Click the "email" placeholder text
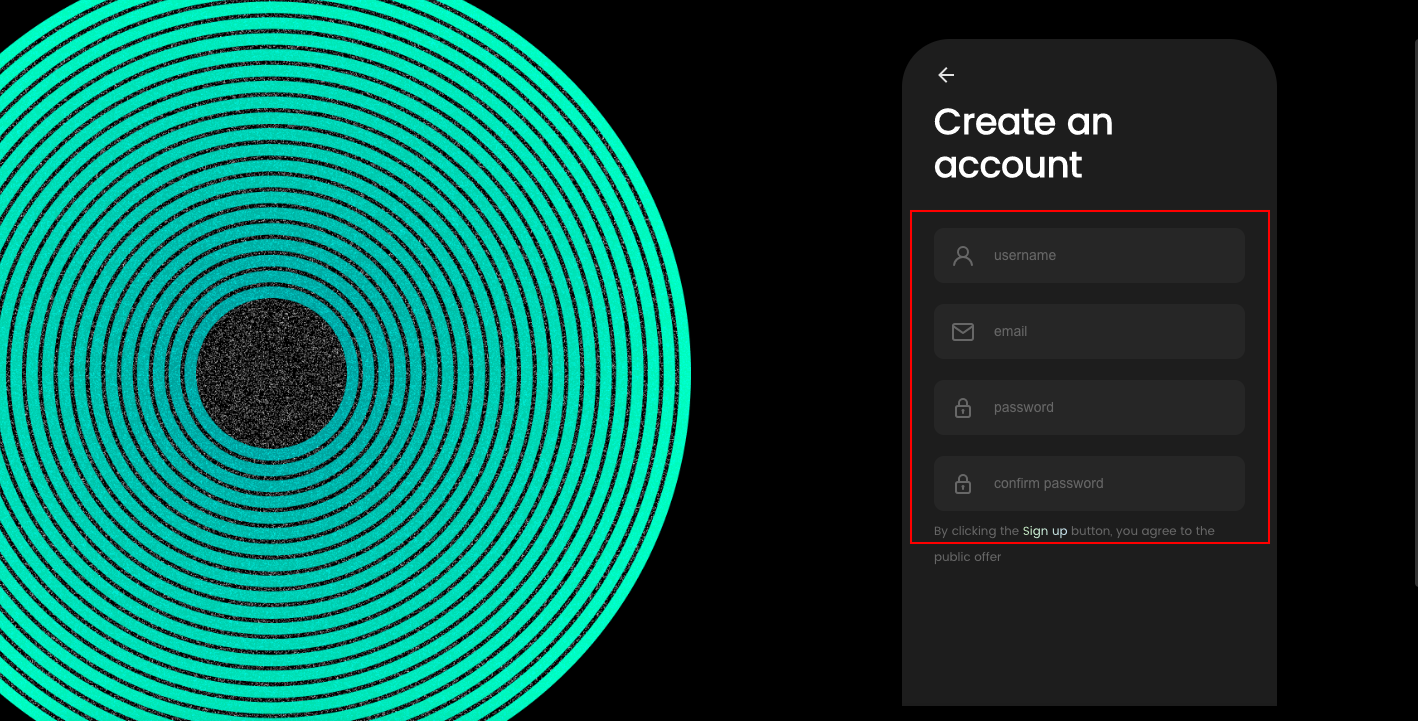The width and height of the screenshot is (1418, 721). 1010,332
